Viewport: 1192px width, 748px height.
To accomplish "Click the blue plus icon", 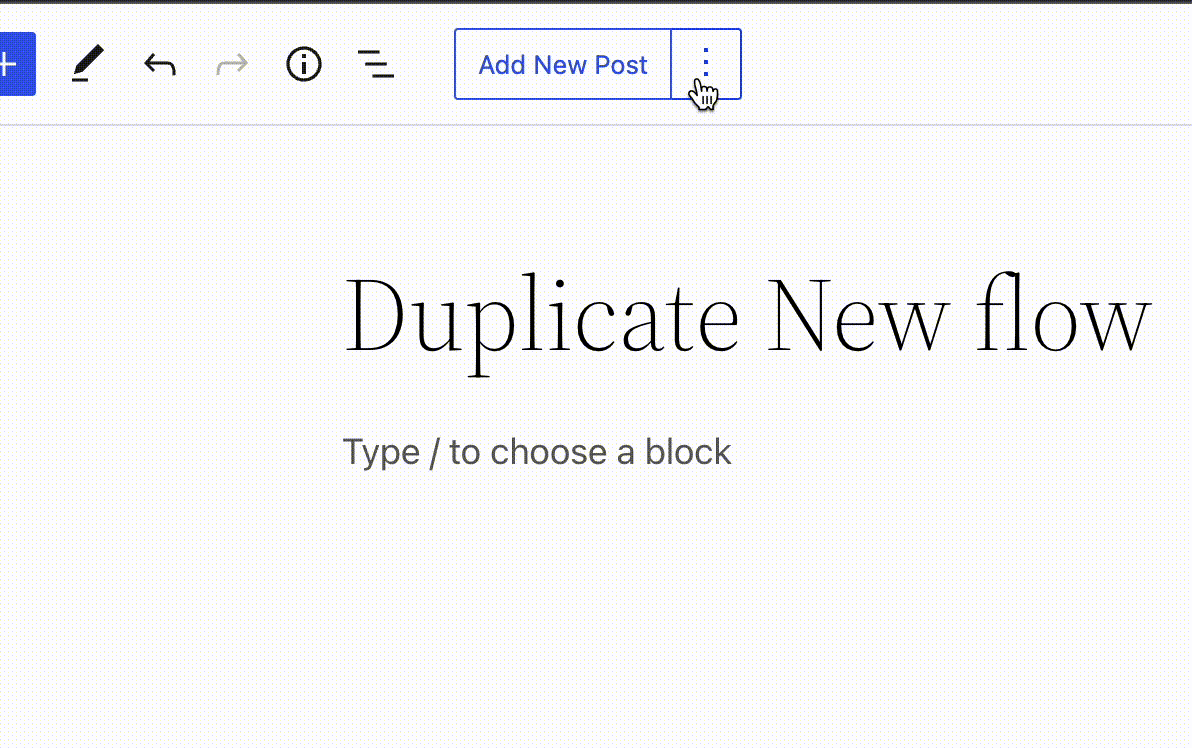I will coord(10,64).
